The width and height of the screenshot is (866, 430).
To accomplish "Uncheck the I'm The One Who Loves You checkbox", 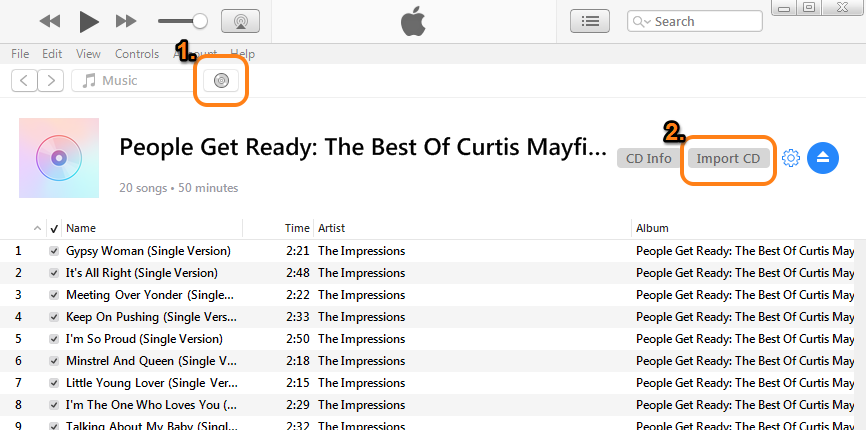I will [54, 405].
